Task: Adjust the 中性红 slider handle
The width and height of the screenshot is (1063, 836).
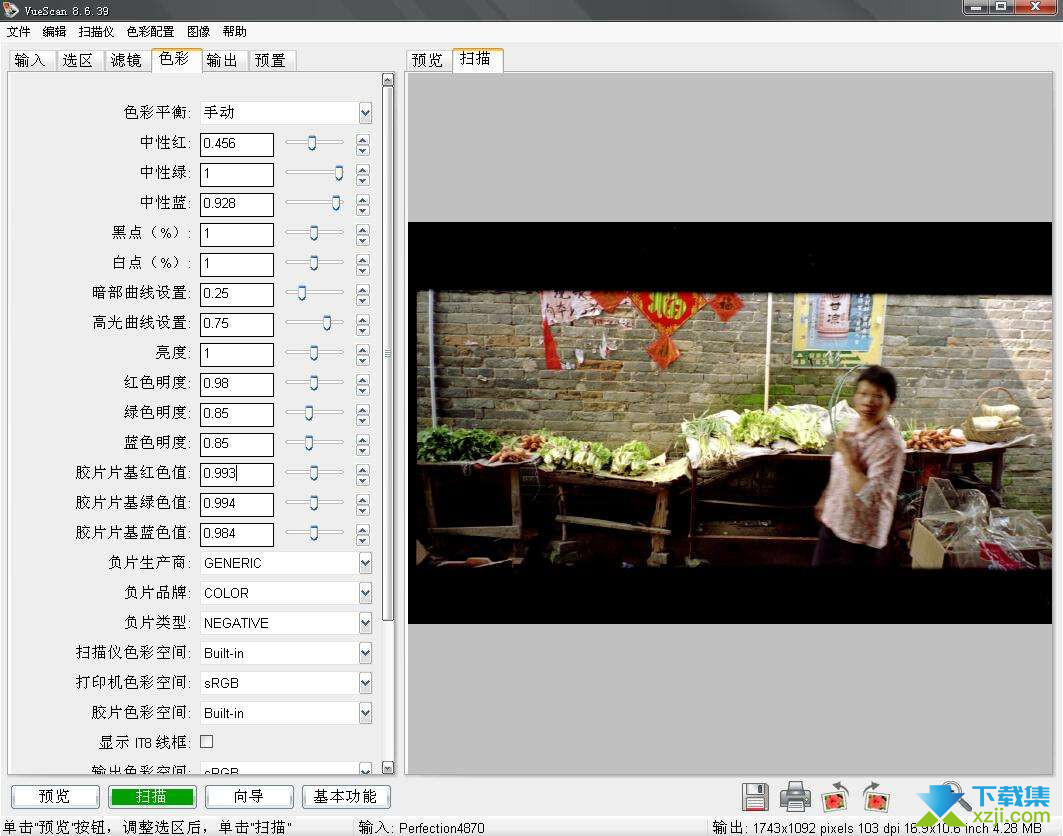Action: click(312, 142)
